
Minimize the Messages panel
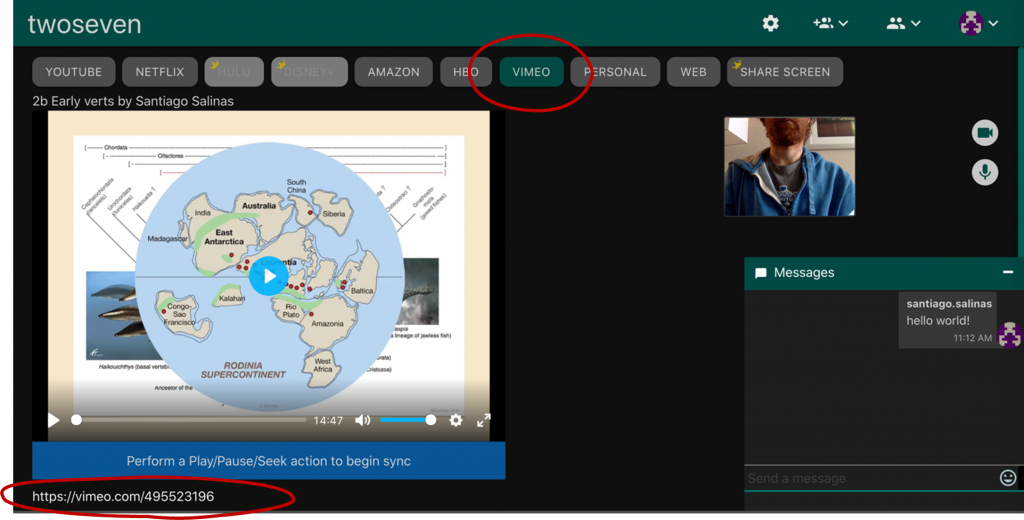tap(1008, 272)
